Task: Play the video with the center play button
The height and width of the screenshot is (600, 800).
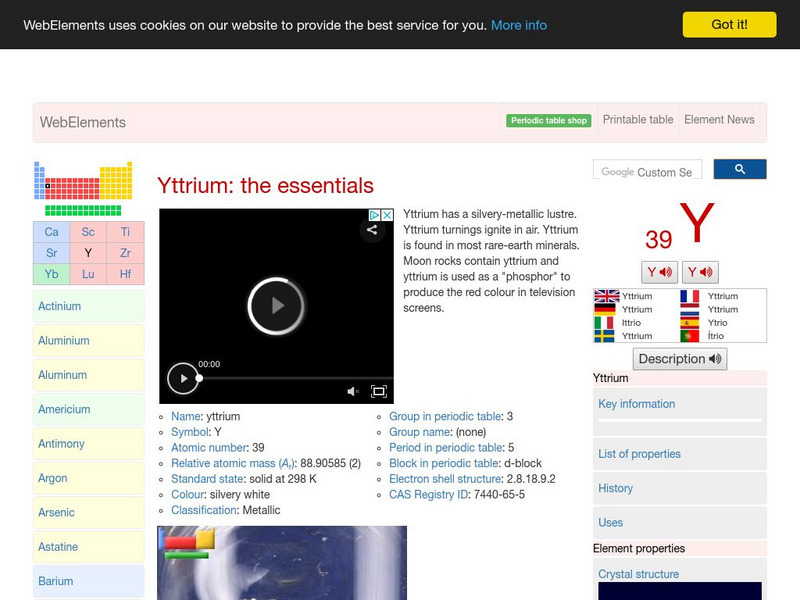Action: tap(276, 306)
